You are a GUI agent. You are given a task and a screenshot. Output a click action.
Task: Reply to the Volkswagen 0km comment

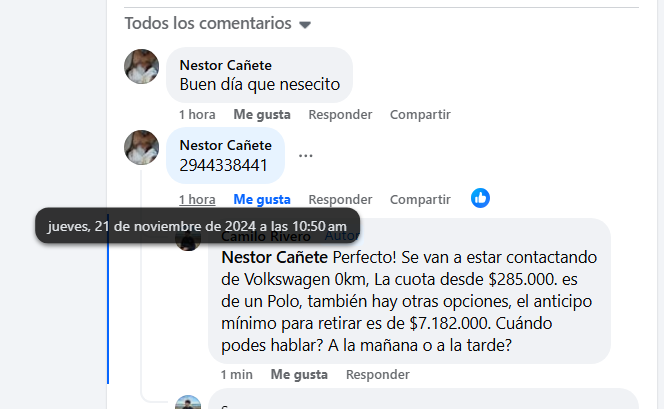point(377,375)
